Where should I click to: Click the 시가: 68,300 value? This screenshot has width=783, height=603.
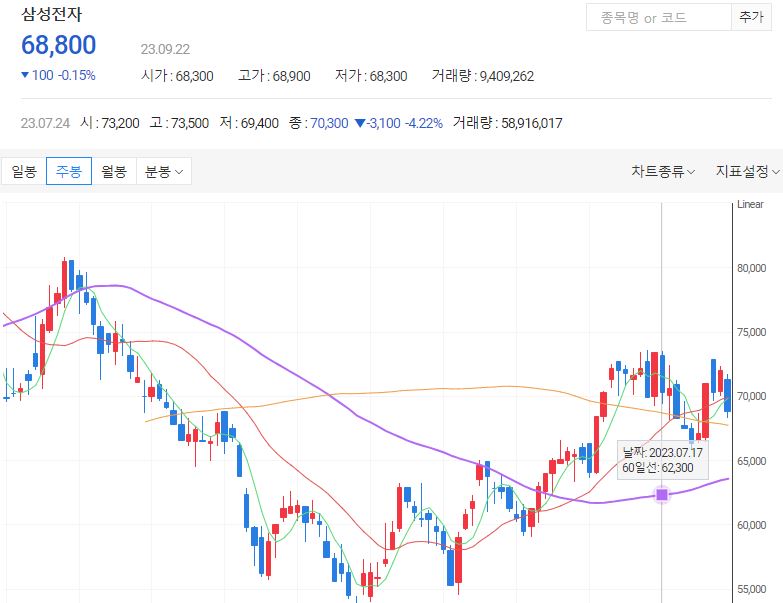(x=177, y=76)
